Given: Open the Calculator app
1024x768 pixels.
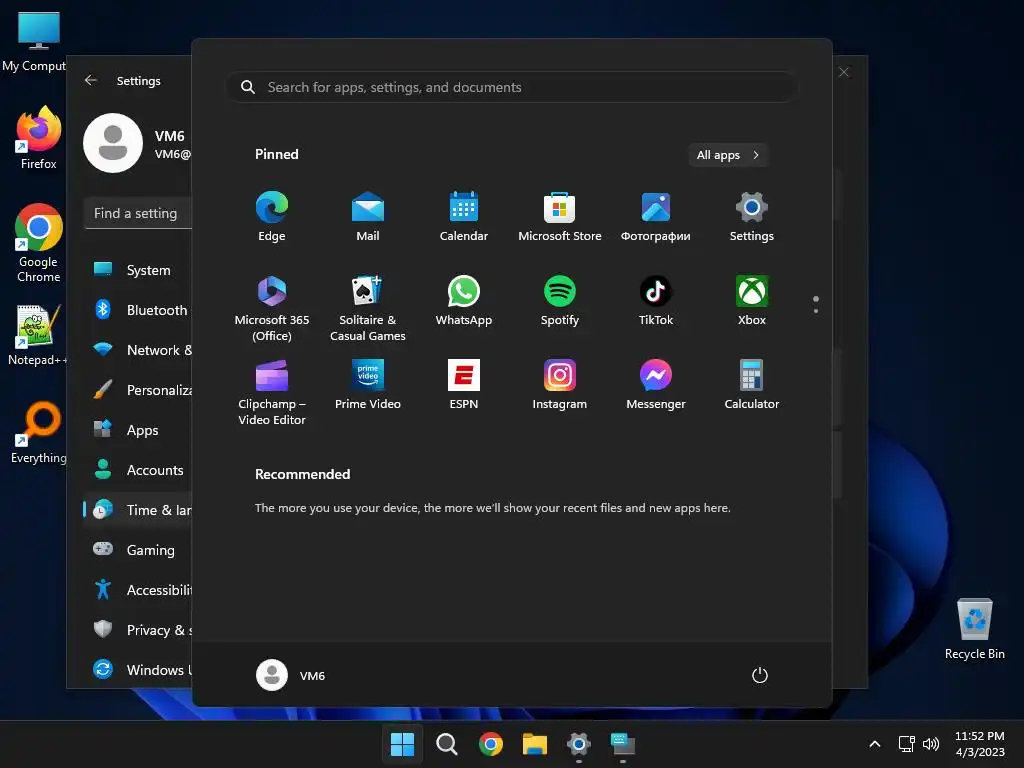Looking at the screenshot, I should pos(752,384).
